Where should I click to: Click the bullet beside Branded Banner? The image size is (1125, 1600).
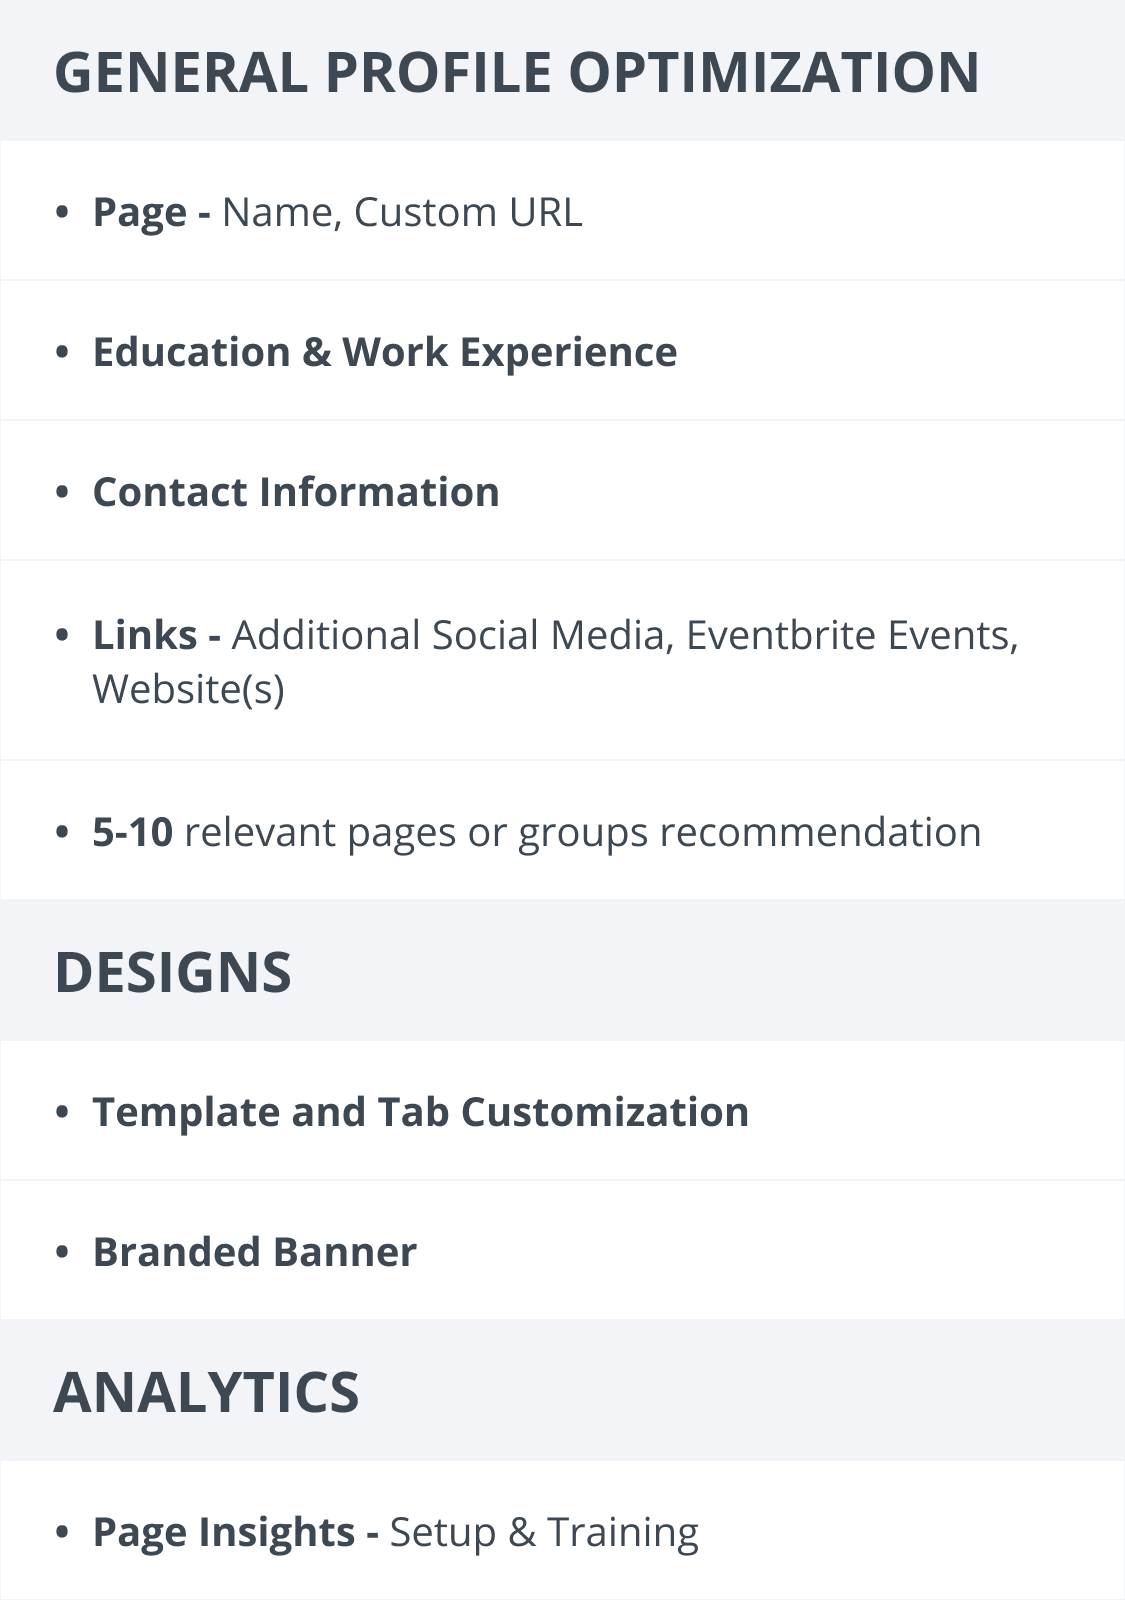click(x=62, y=1252)
